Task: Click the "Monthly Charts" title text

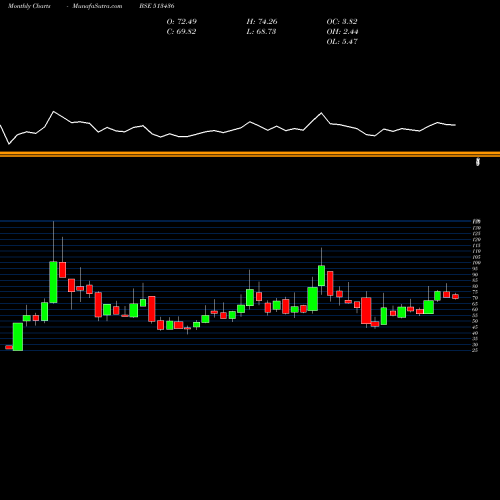Action: pyautogui.click(x=29, y=6)
